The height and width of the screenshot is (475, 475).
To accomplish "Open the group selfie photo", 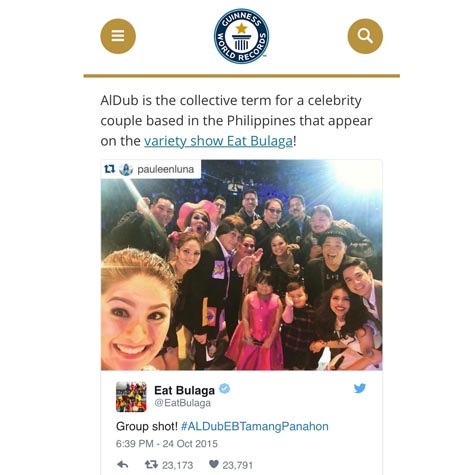I will [x=242, y=265].
